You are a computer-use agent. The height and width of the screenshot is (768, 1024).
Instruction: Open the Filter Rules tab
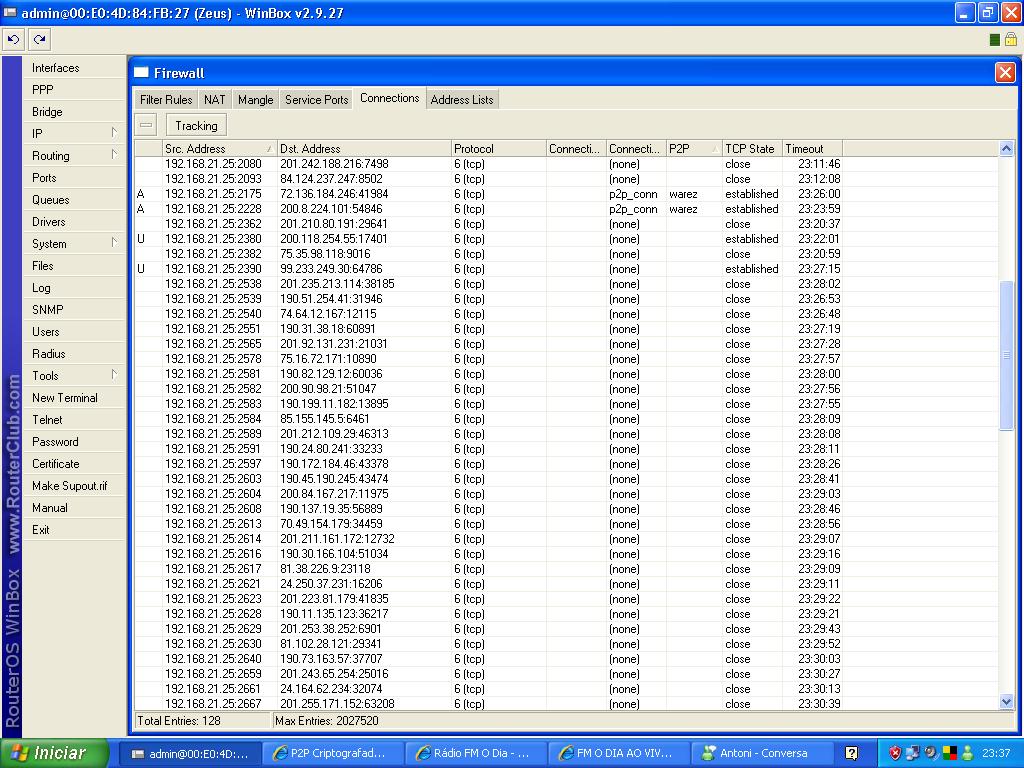tap(166, 99)
